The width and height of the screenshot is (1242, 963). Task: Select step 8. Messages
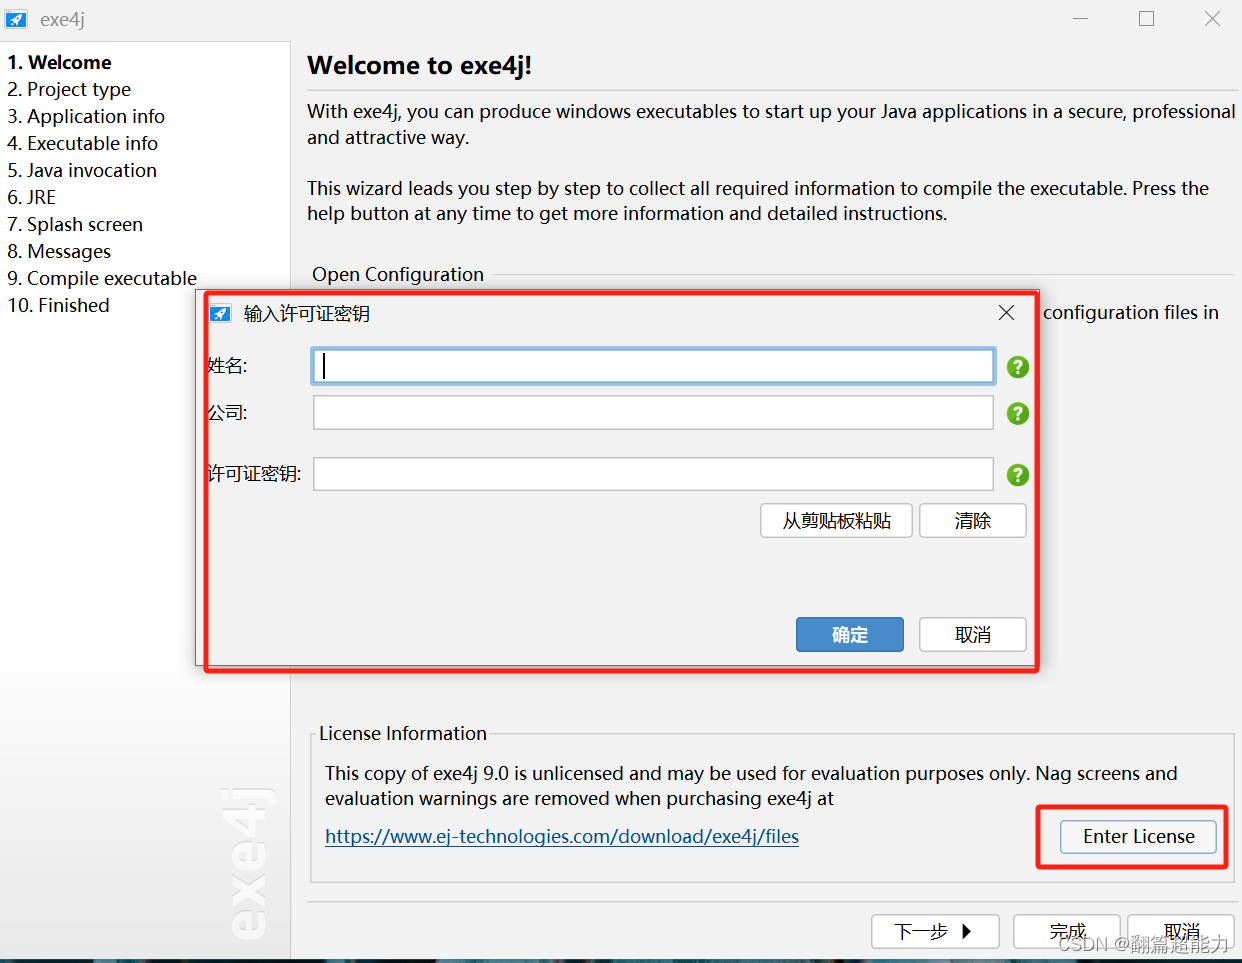point(59,251)
